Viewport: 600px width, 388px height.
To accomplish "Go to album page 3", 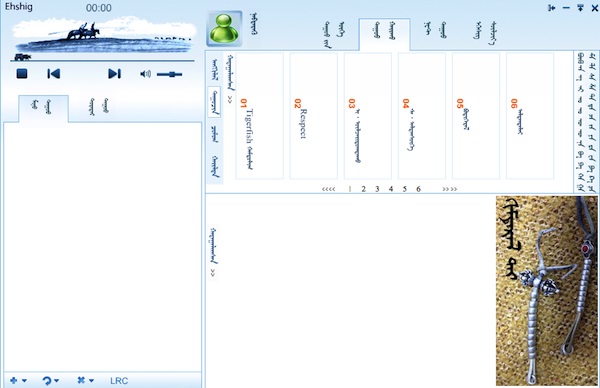I will [377, 189].
